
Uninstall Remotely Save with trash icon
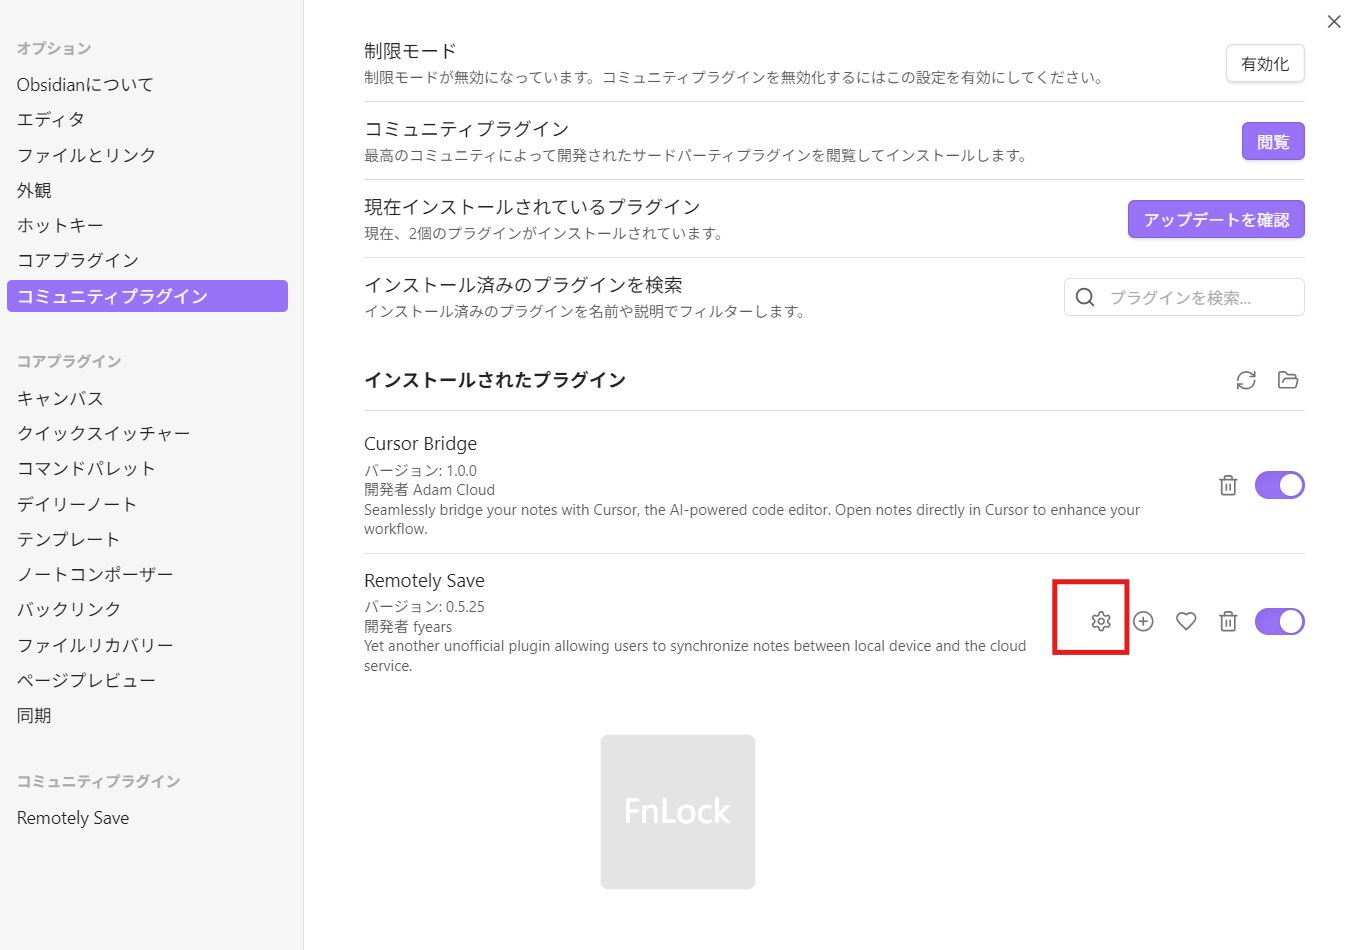pyautogui.click(x=1228, y=621)
